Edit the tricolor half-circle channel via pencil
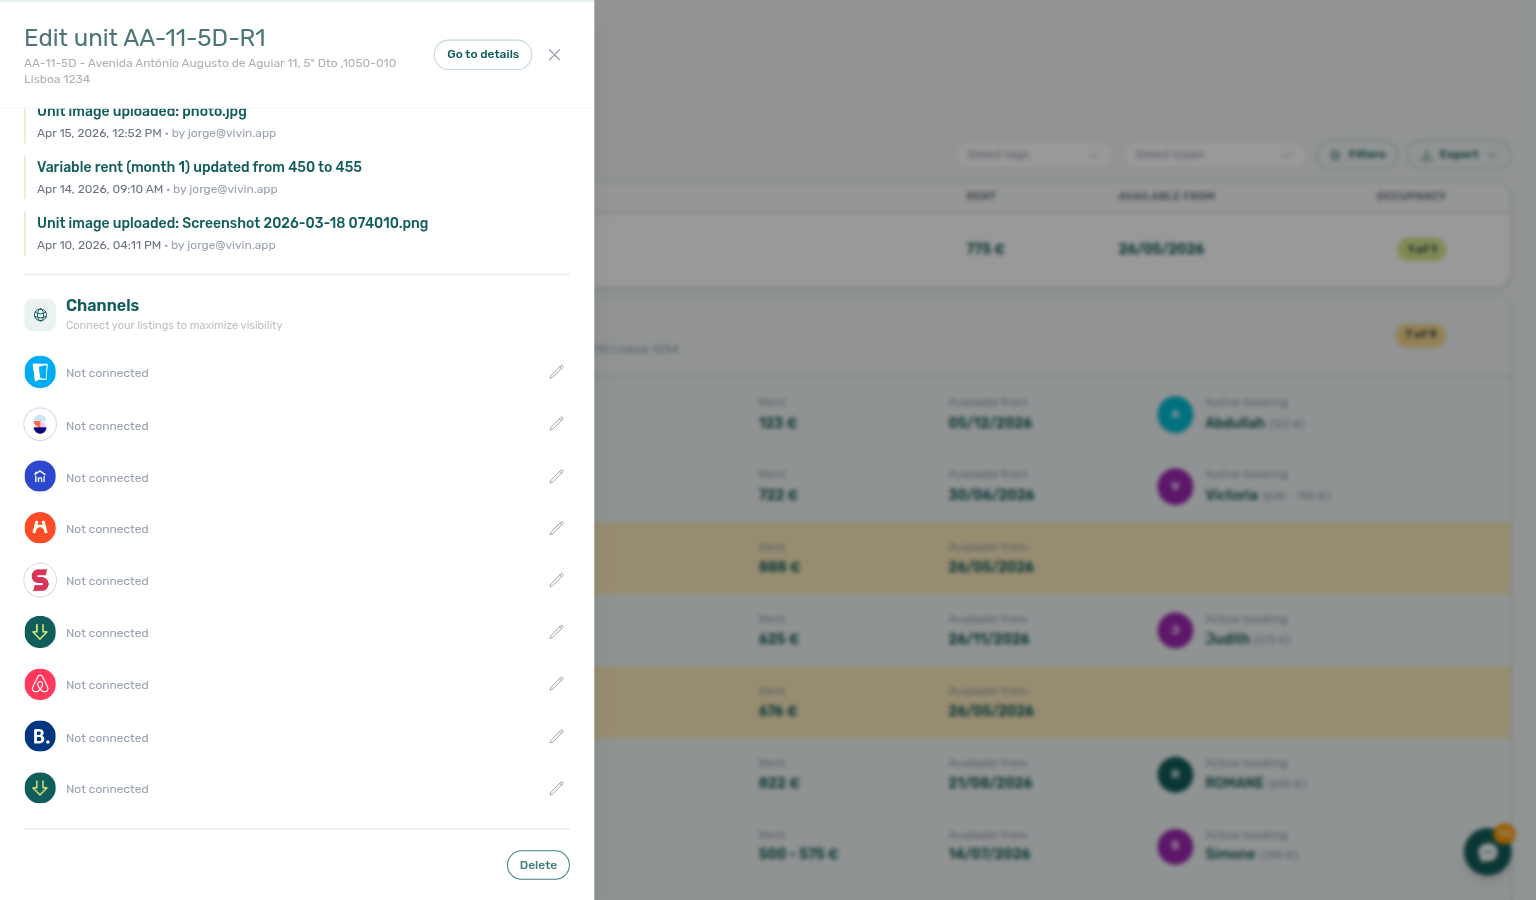1536x900 pixels. click(556, 424)
